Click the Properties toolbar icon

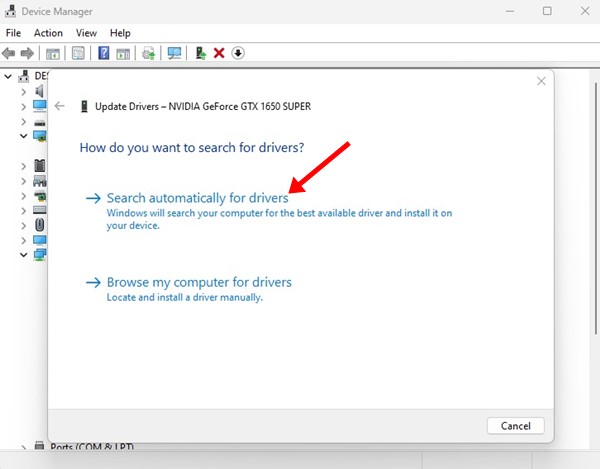pyautogui.click(x=77, y=53)
